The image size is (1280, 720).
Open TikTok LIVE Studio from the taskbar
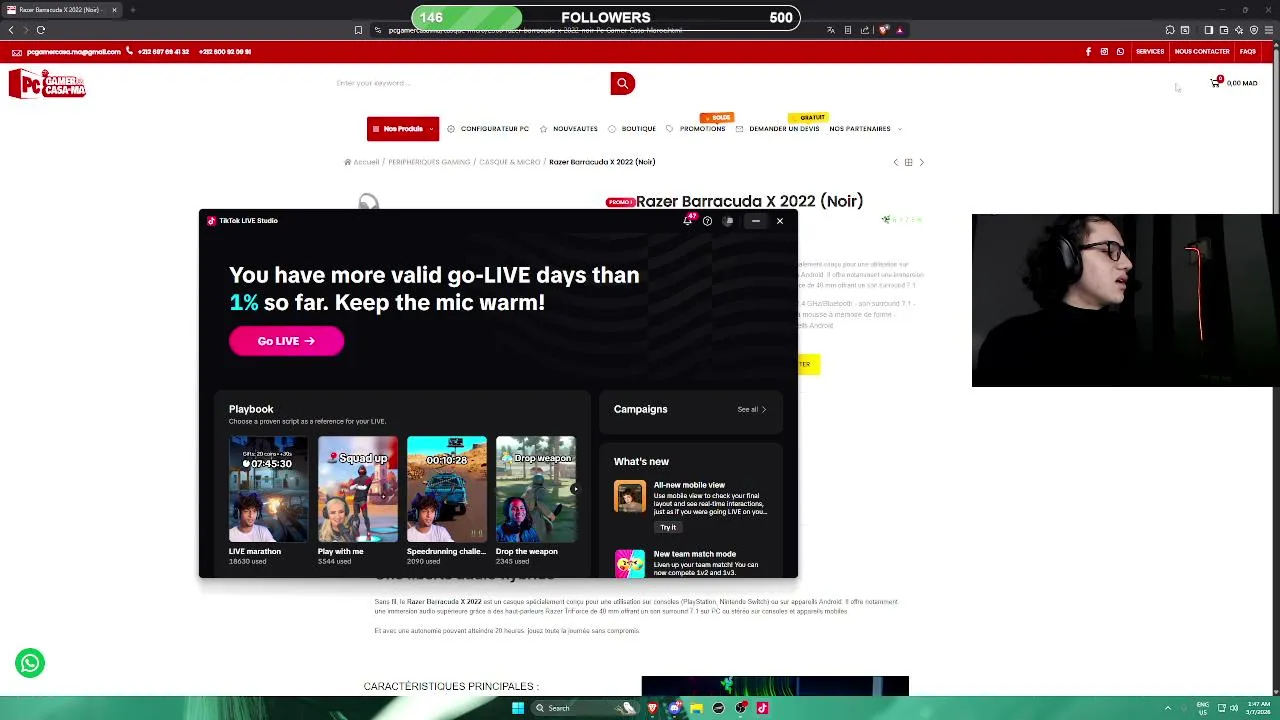762,708
